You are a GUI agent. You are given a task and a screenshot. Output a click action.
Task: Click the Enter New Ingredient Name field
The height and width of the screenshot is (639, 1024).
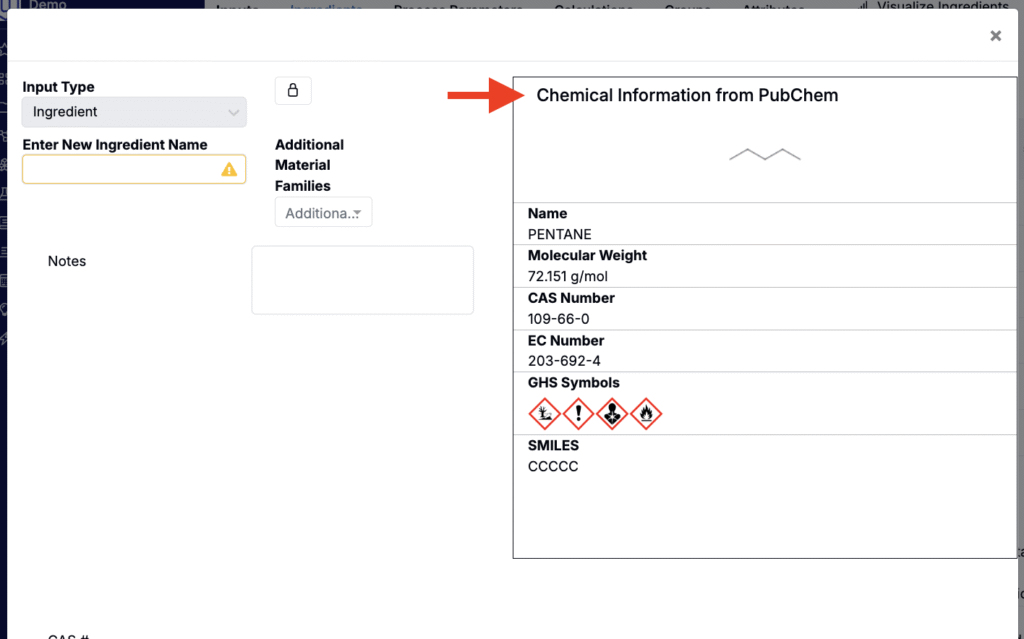click(x=134, y=169)
